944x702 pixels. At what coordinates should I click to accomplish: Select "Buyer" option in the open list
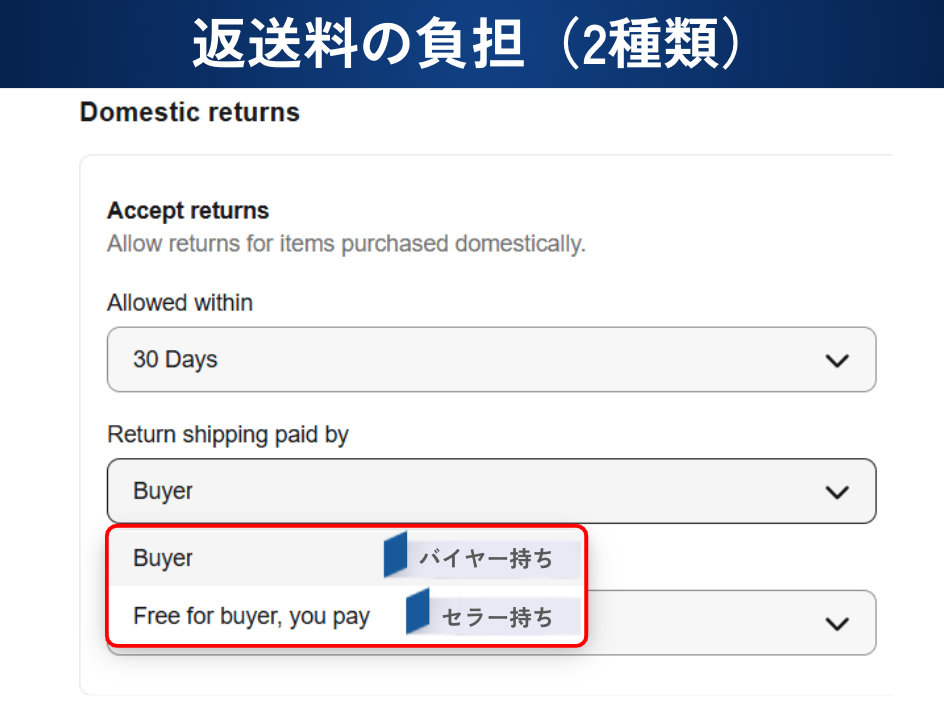[x=163, y=558]
